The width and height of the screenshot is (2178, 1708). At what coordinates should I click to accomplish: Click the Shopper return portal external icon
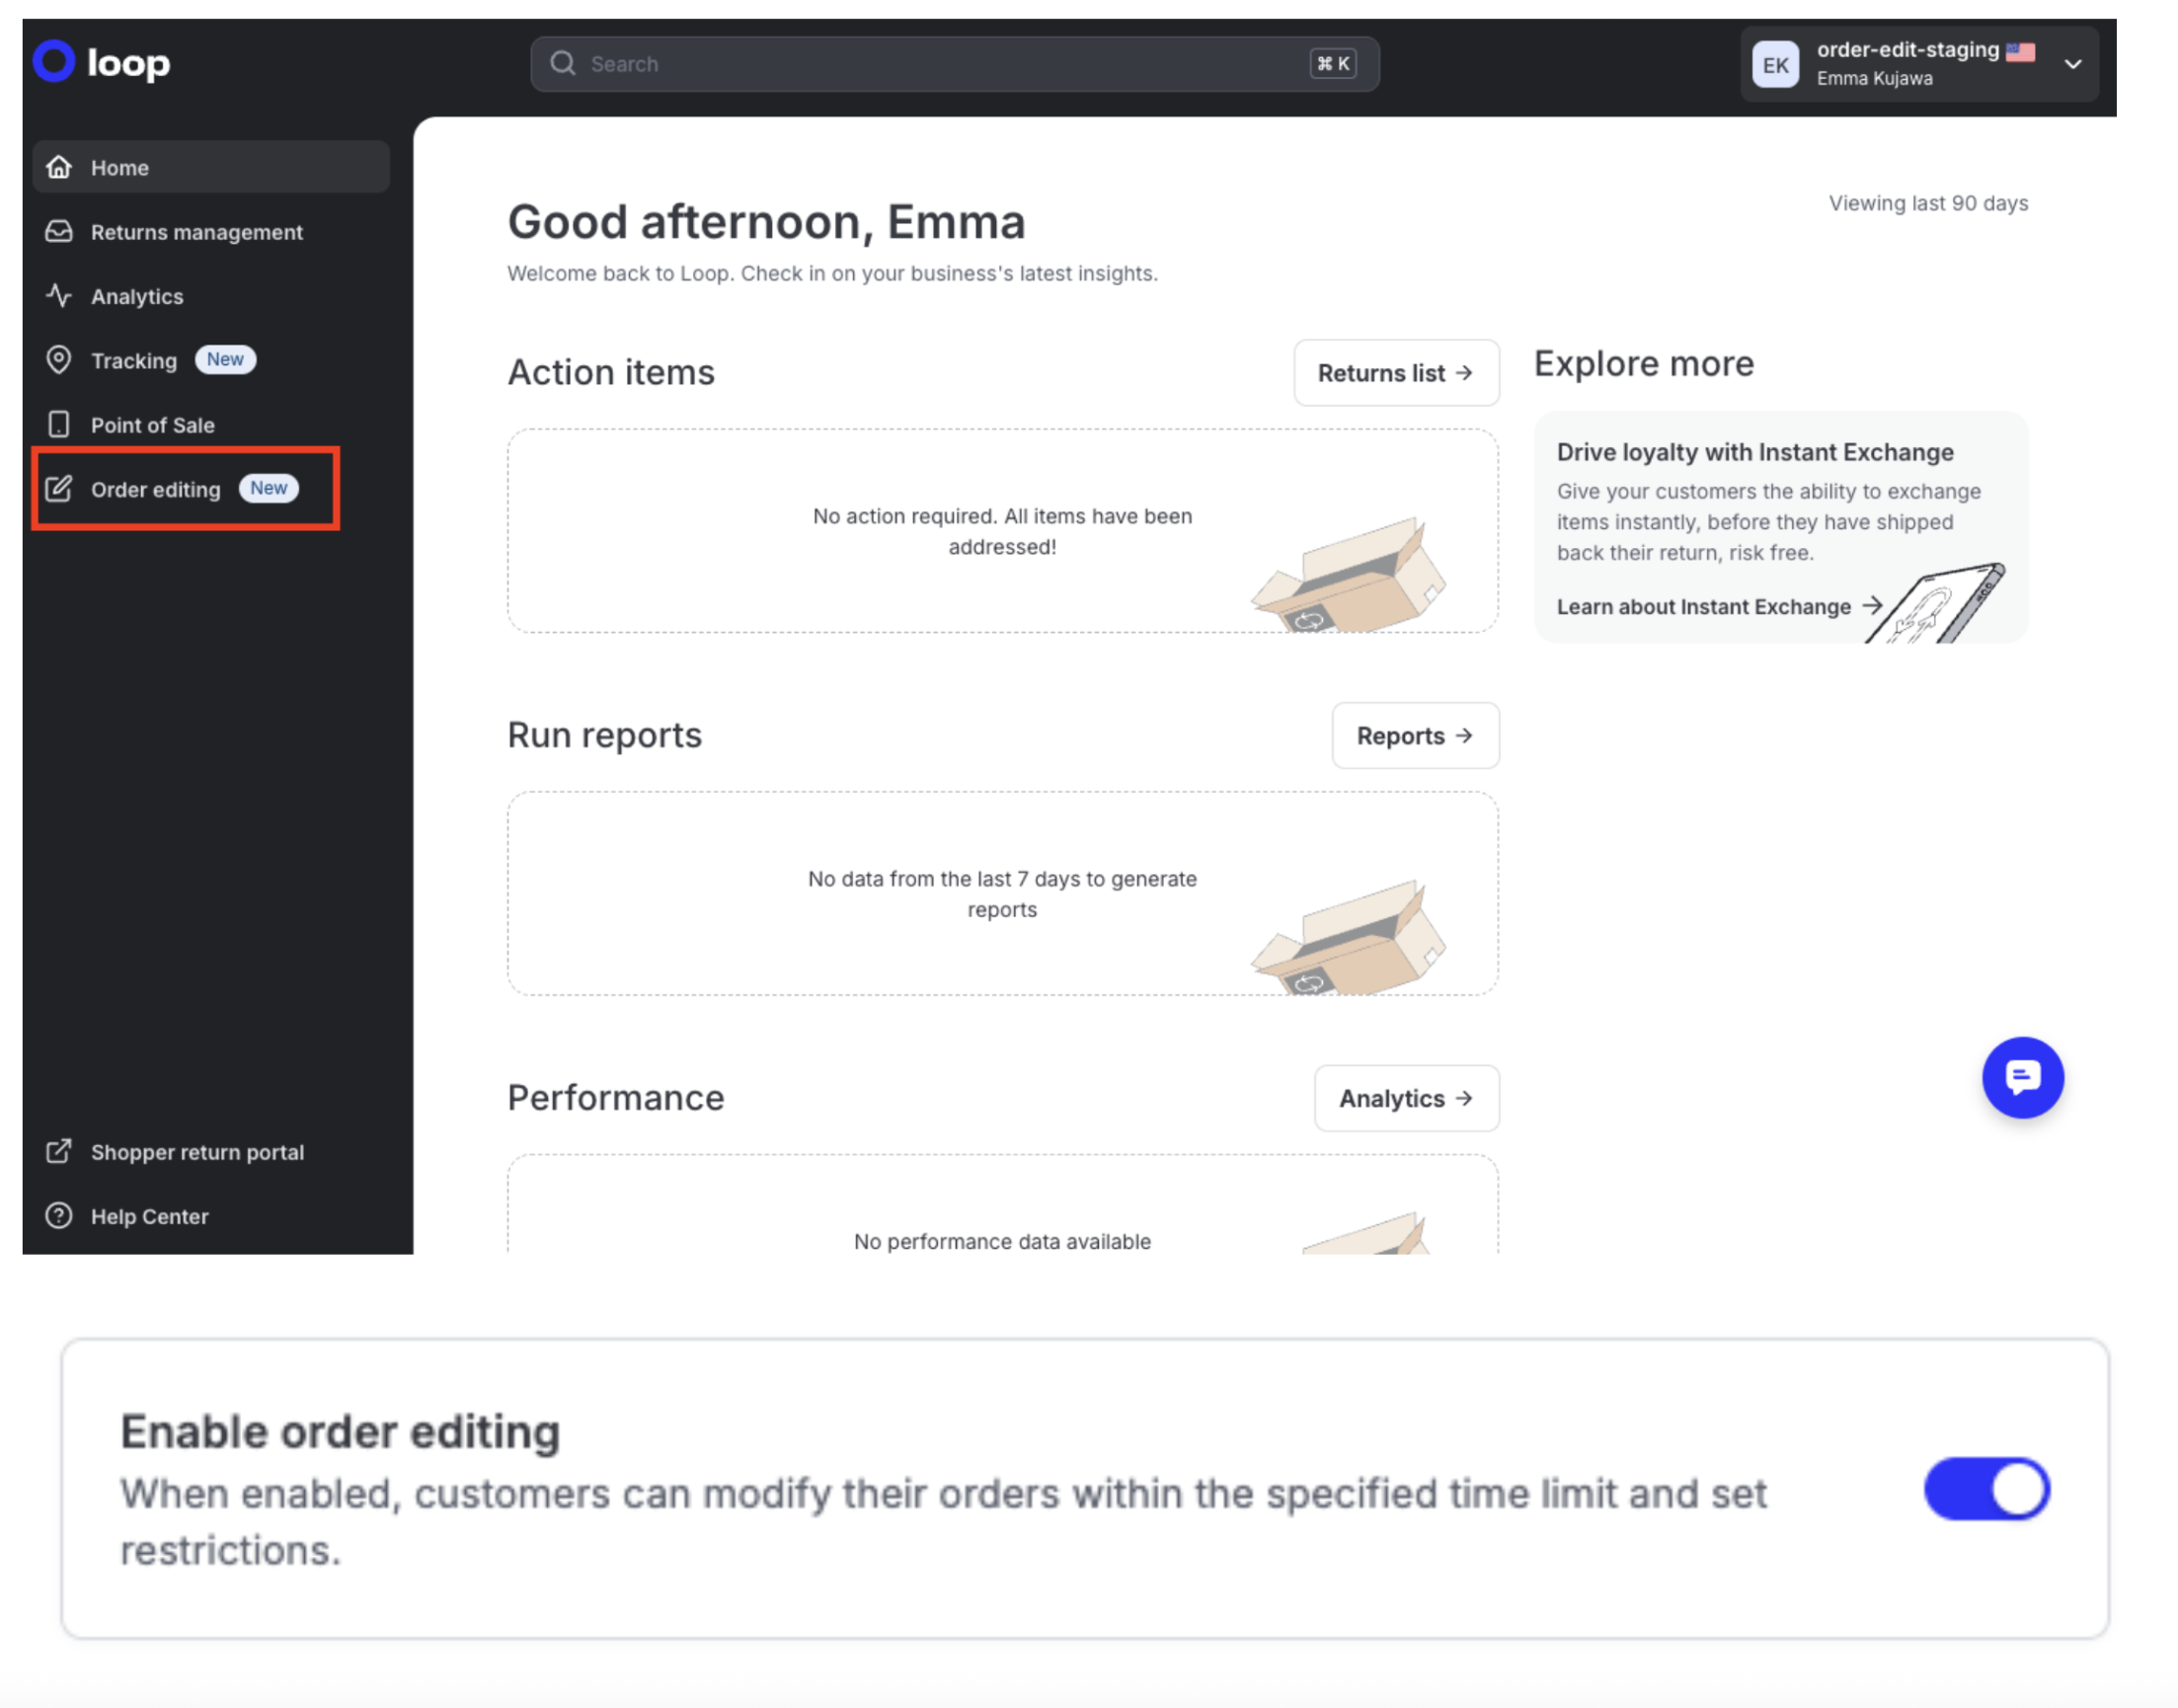click(59, 1152)
